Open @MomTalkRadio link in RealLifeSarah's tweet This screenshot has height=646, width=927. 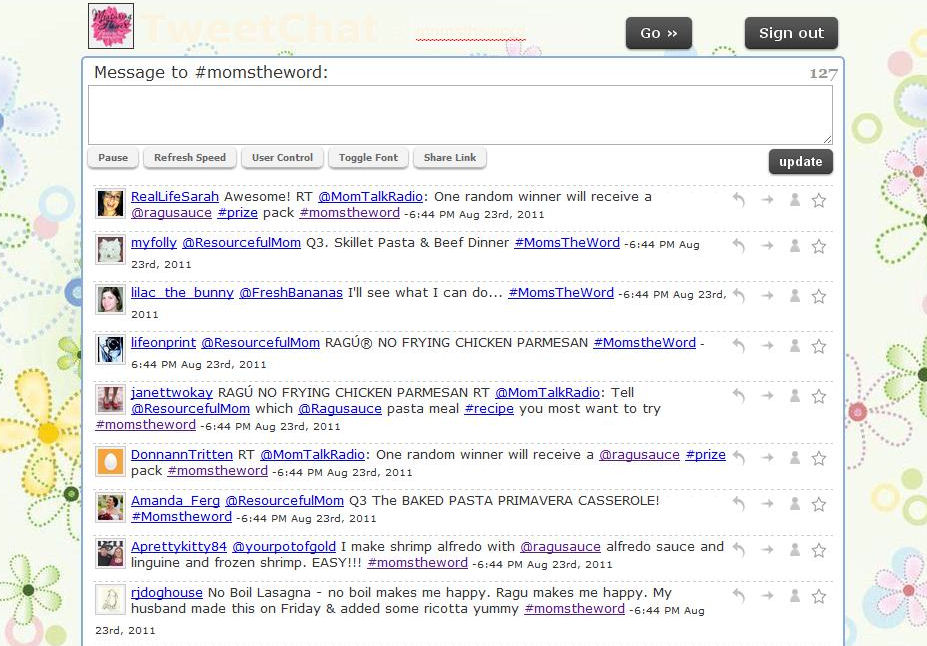tap(371, 197)
